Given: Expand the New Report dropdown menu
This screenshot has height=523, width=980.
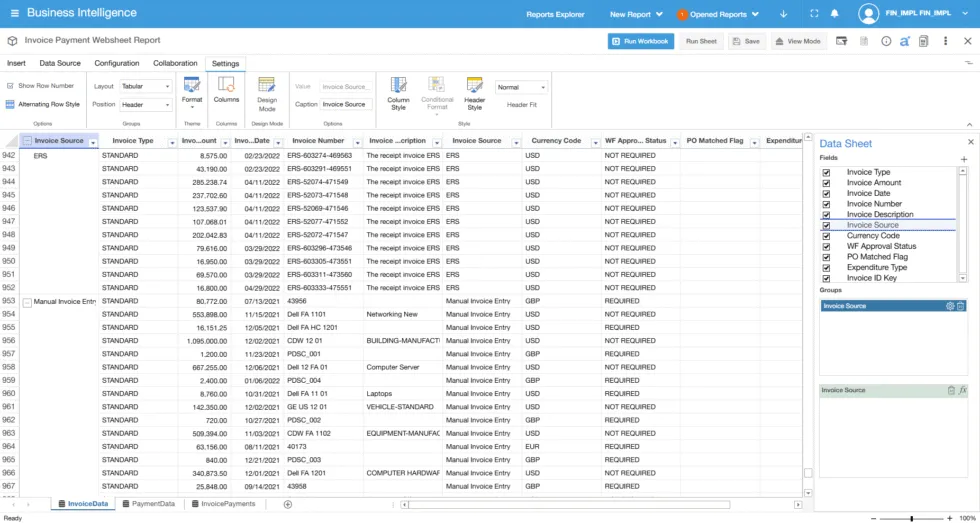Looking at the screenshot, I should coord(636,14).
